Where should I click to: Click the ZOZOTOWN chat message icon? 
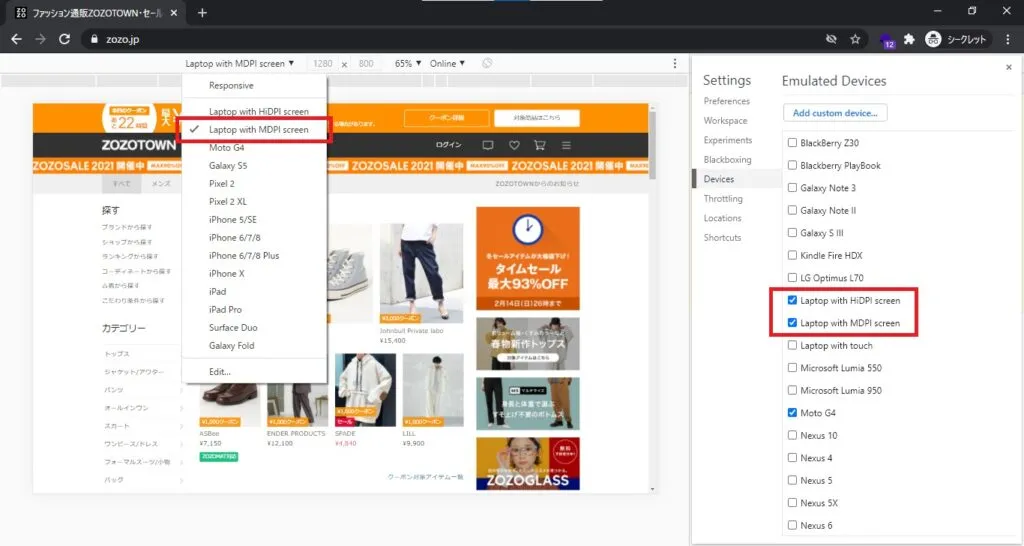[x=488, y=145]
